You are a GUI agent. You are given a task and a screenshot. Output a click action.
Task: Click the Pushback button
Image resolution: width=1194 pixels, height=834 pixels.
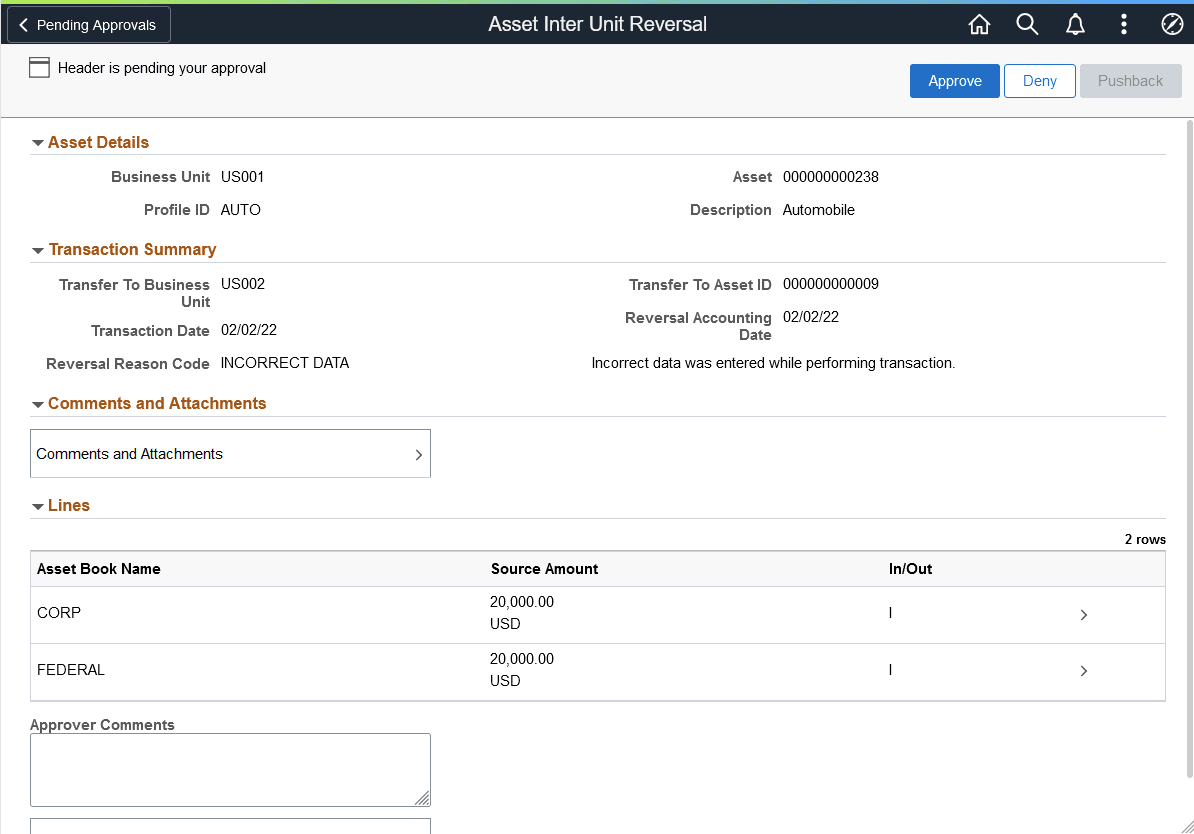point(1130,81)
